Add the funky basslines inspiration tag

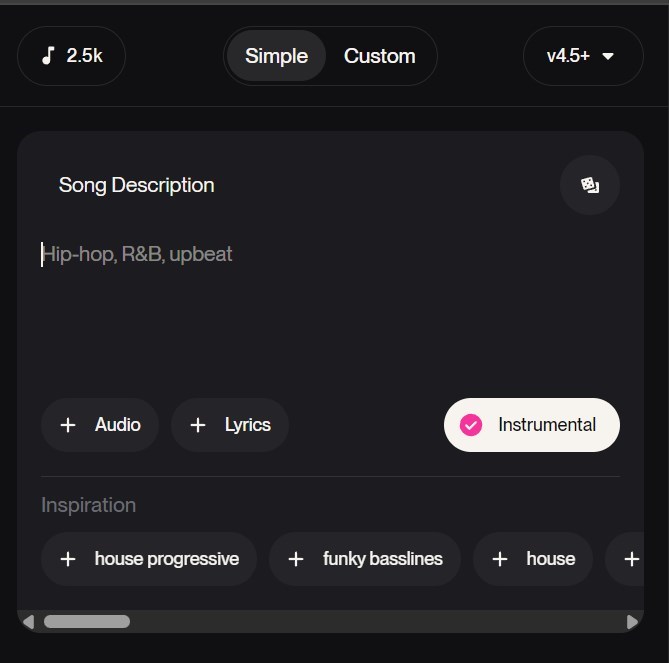[x=365, y=559]
